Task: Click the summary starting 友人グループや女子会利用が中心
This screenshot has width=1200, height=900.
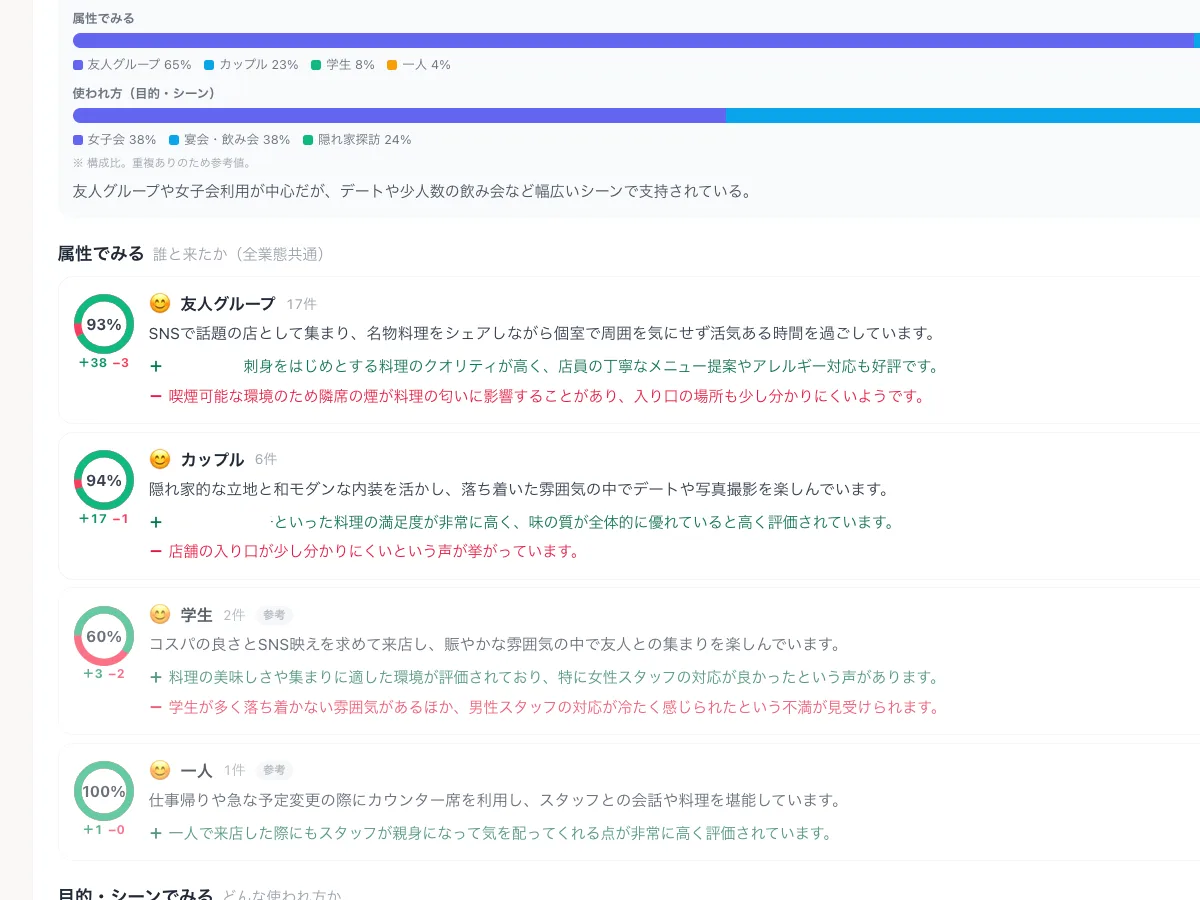Action: 412,190
